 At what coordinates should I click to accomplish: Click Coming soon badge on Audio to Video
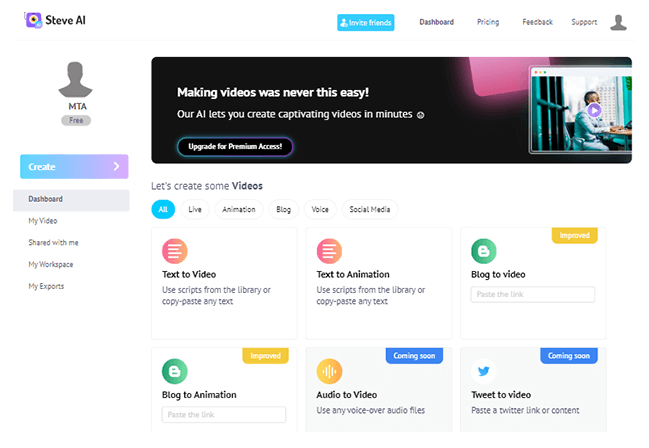(x=414, y=356)
